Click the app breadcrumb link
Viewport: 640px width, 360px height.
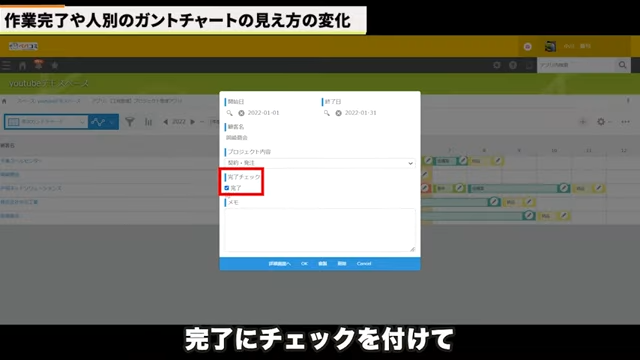(x=137, y=101)
